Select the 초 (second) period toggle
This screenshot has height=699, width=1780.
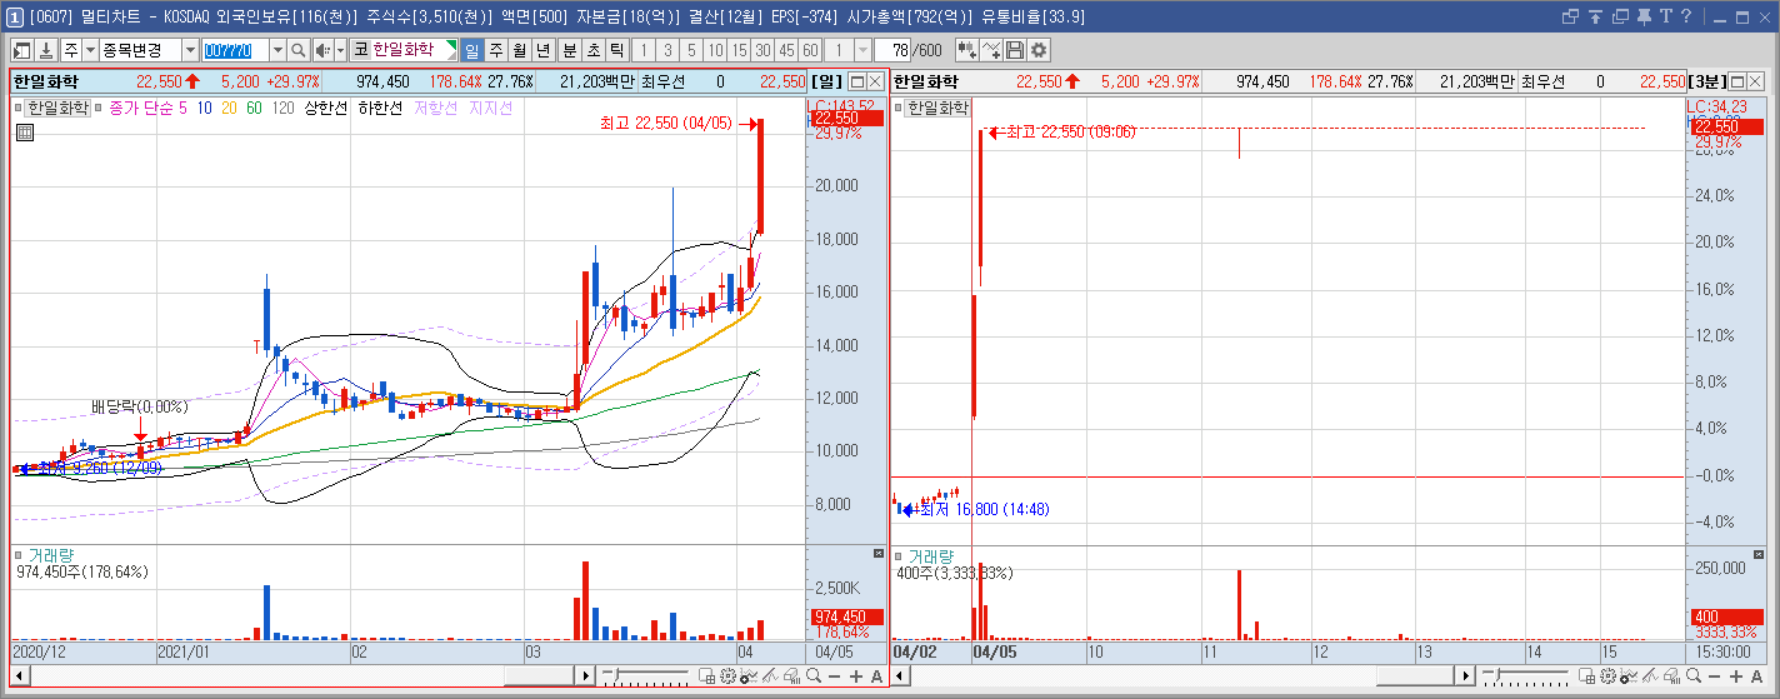(x=593, y=50)
